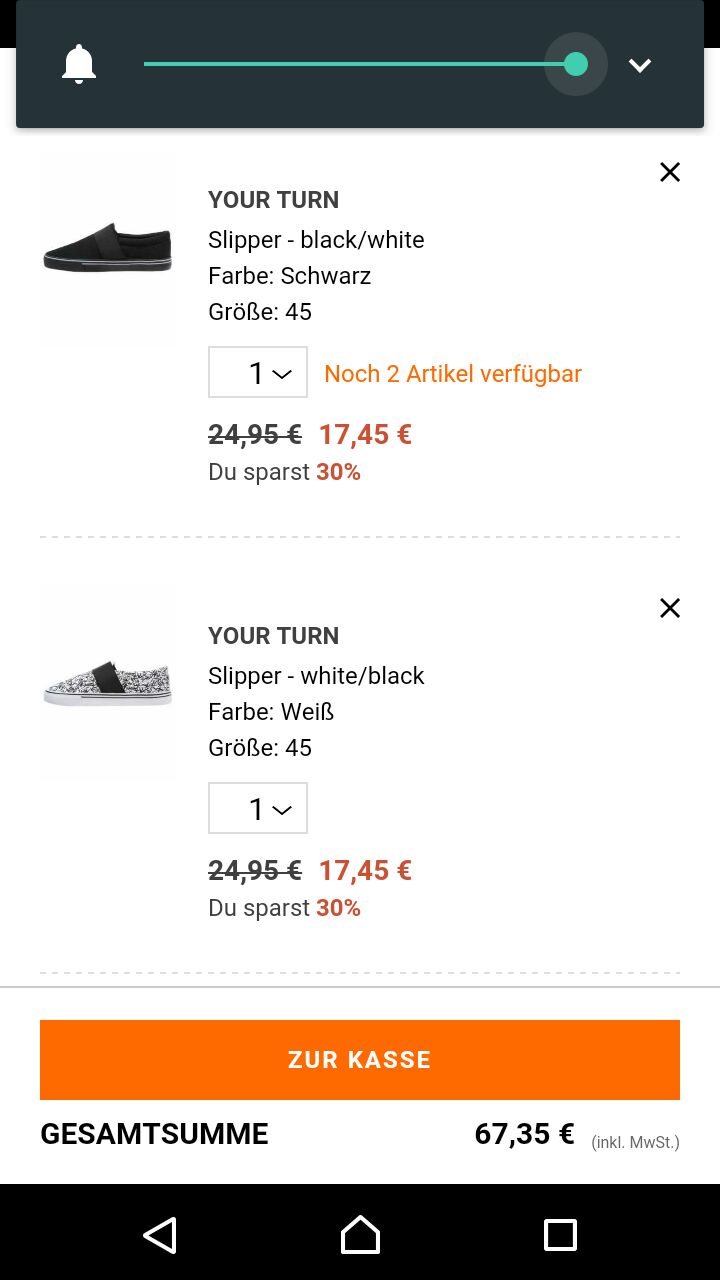The image size is (720, 1280).
Task: Open the black slipper product image
Action: pos(108,250)
